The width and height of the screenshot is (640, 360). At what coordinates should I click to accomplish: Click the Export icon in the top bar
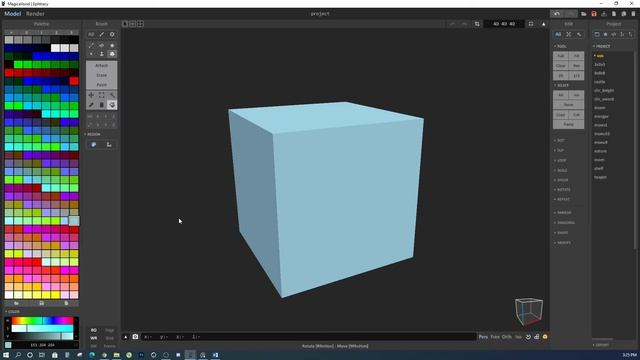coord(604,13)
